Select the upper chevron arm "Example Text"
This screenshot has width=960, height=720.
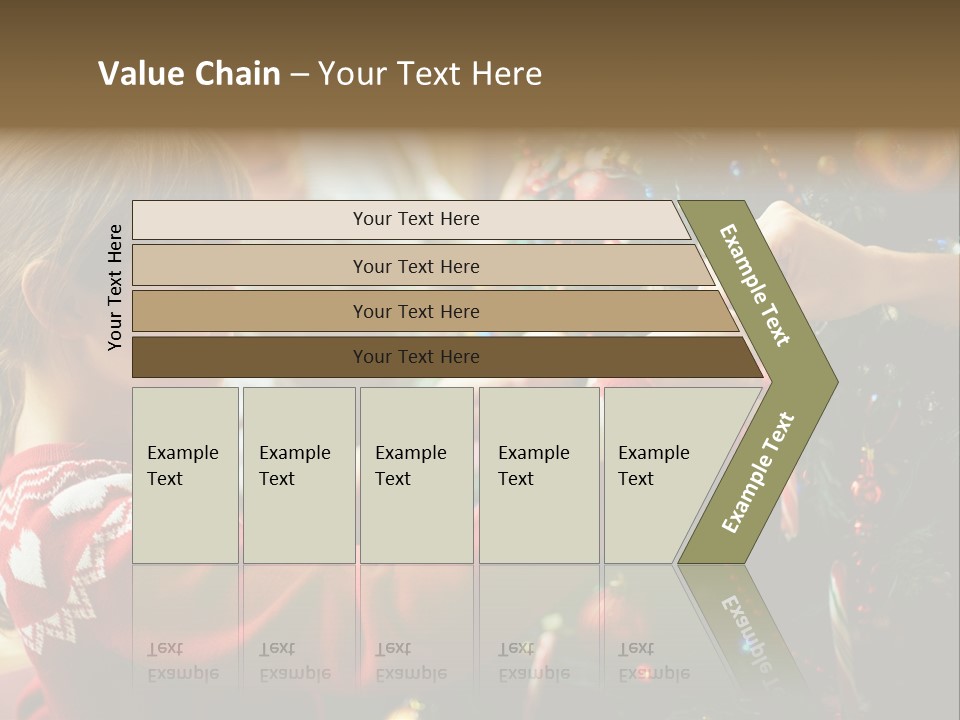(757, 287)
